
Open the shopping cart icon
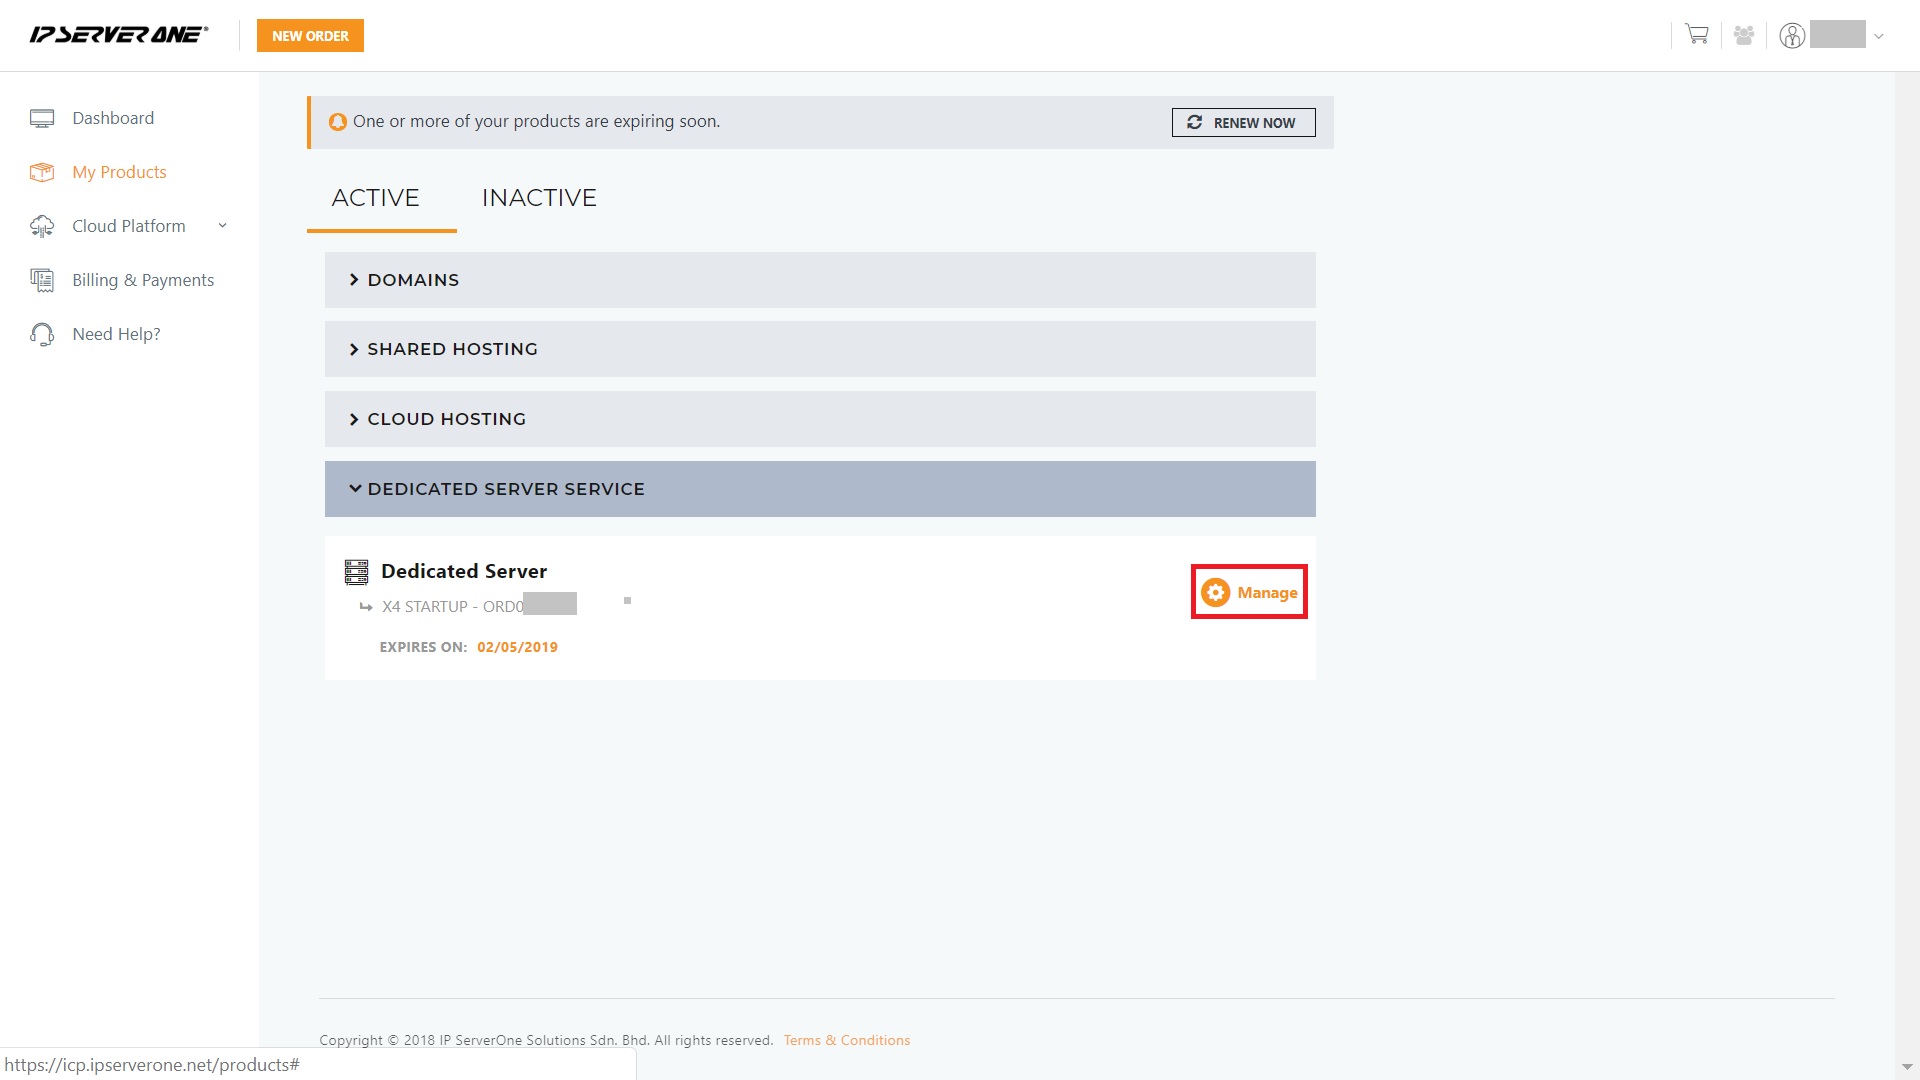point(1697,35)
